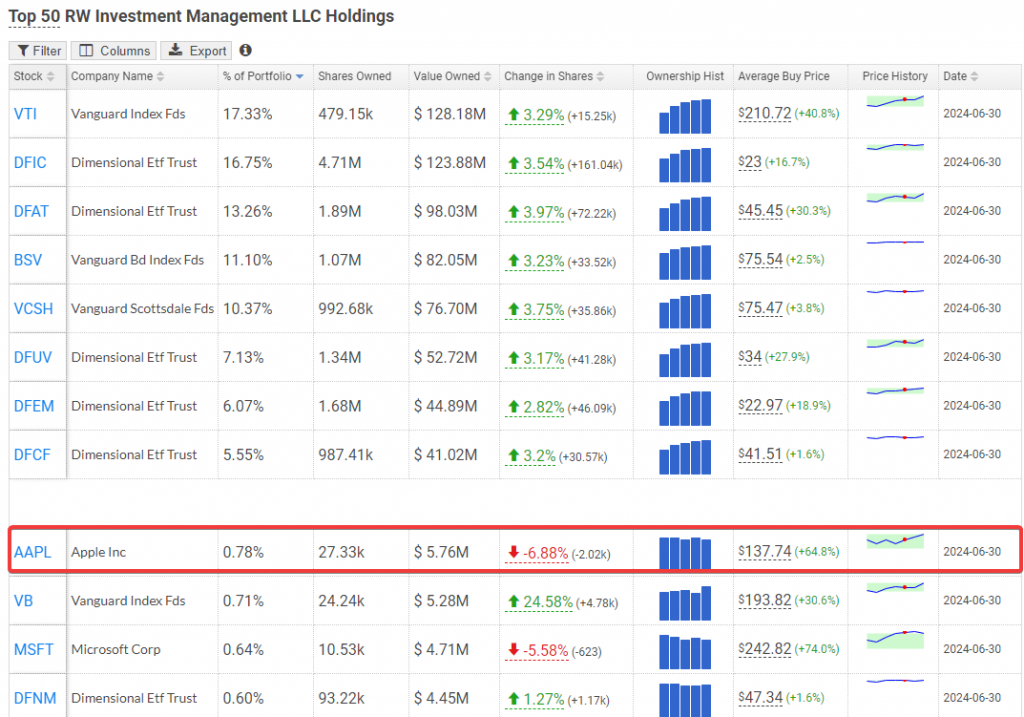Click the $75.54 average buy price
1024x717 pixels.
point(761,259)
